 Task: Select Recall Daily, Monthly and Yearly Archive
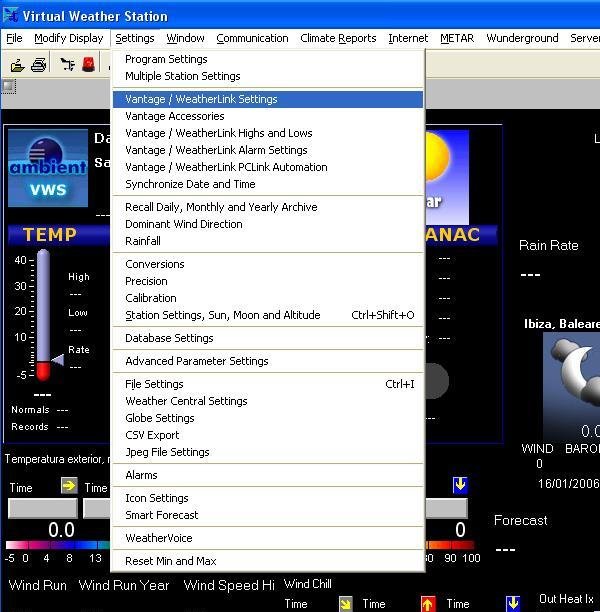(x=268, y=207)
